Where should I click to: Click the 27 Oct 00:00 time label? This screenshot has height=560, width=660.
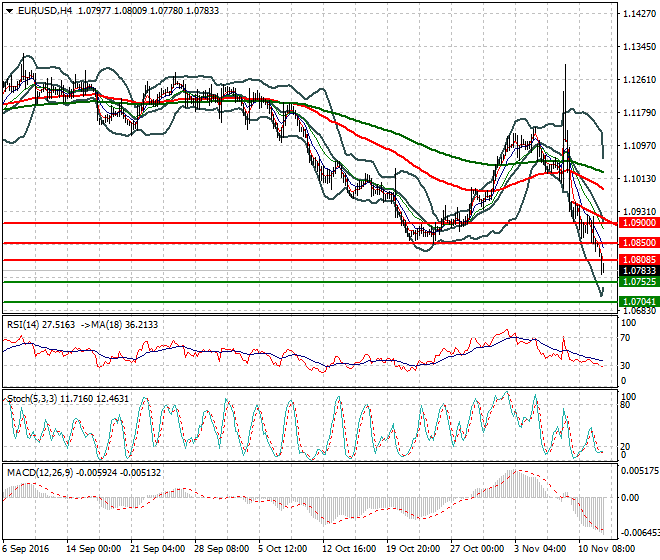click(477, 549)
